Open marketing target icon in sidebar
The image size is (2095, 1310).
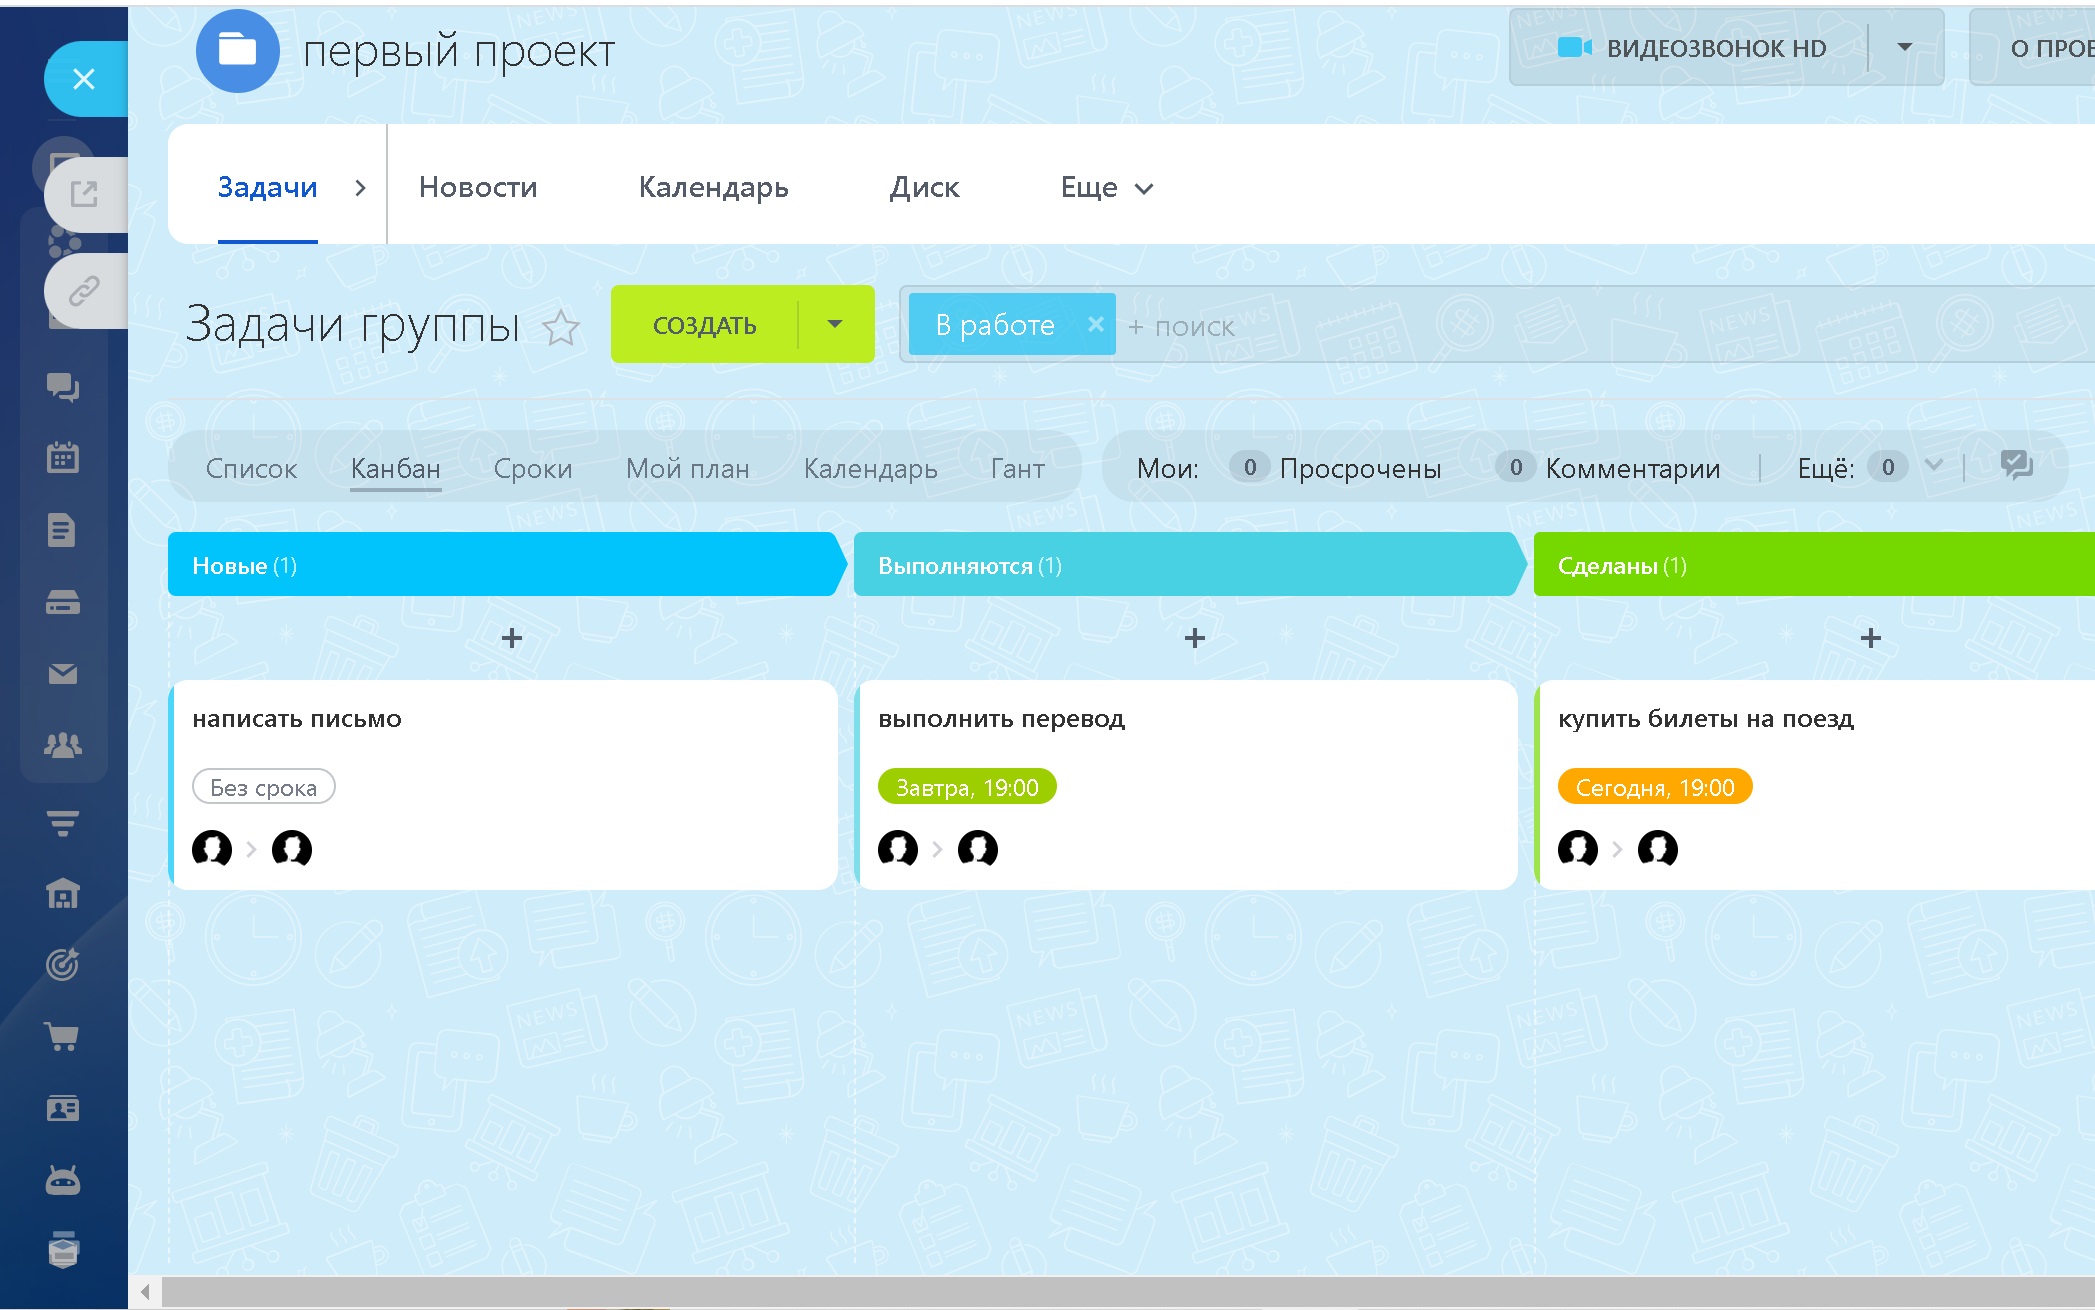coord(63,964)
